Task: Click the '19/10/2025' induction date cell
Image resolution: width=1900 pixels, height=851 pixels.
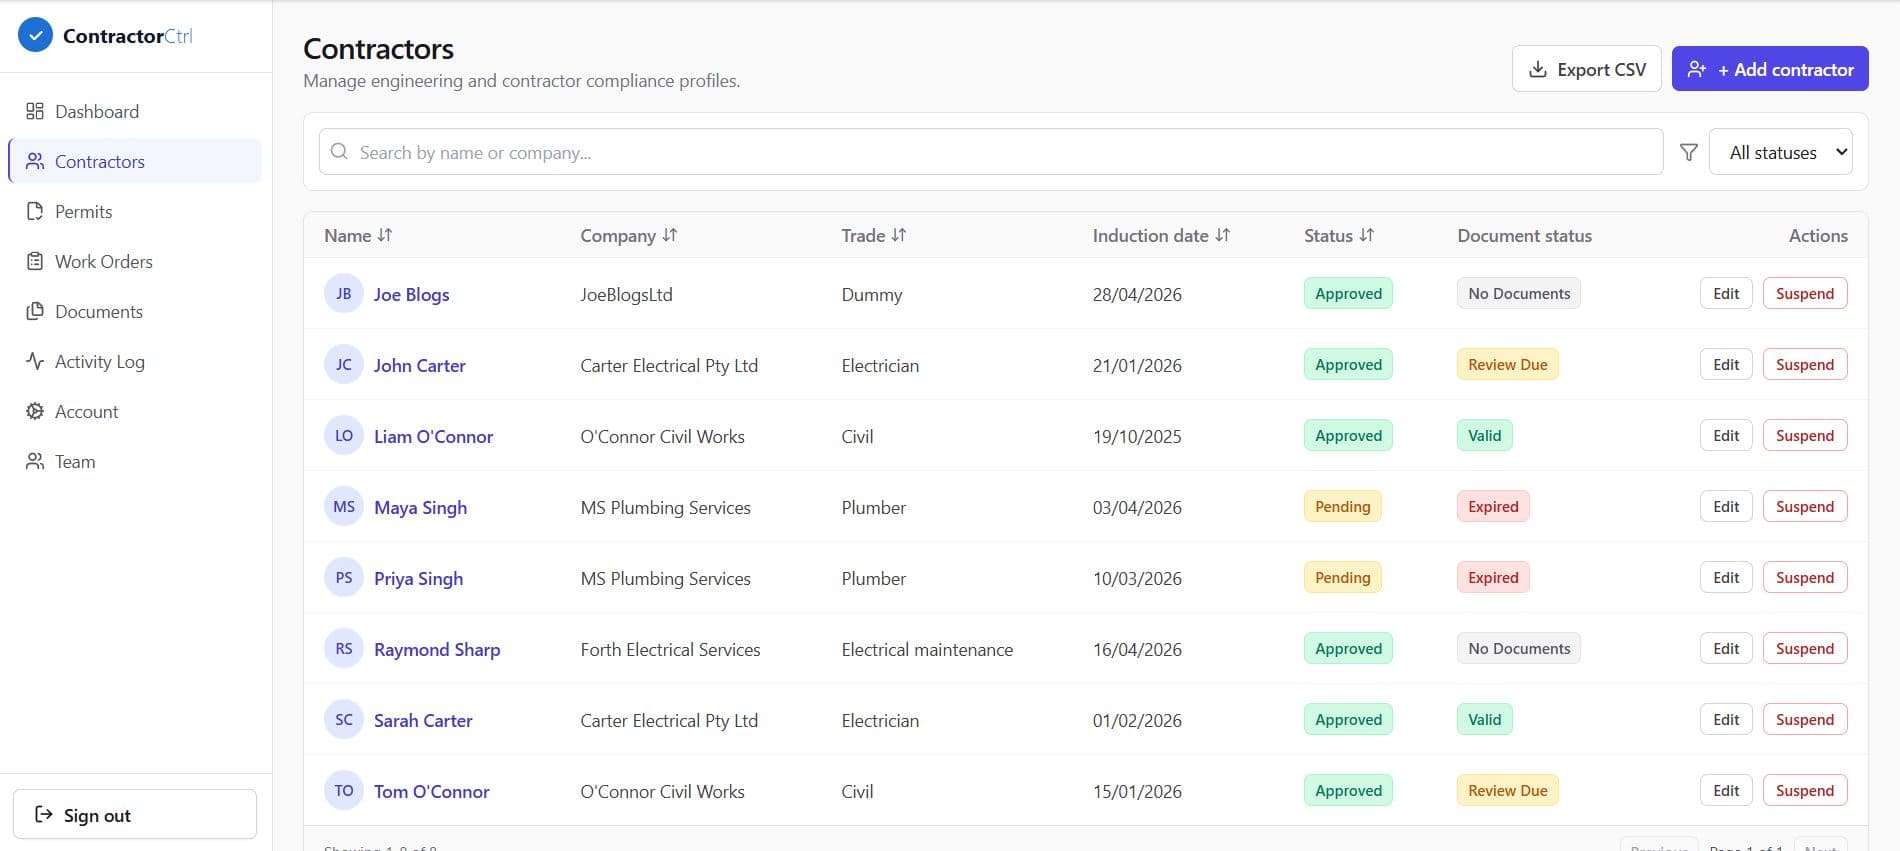Action: (1137, 436)
